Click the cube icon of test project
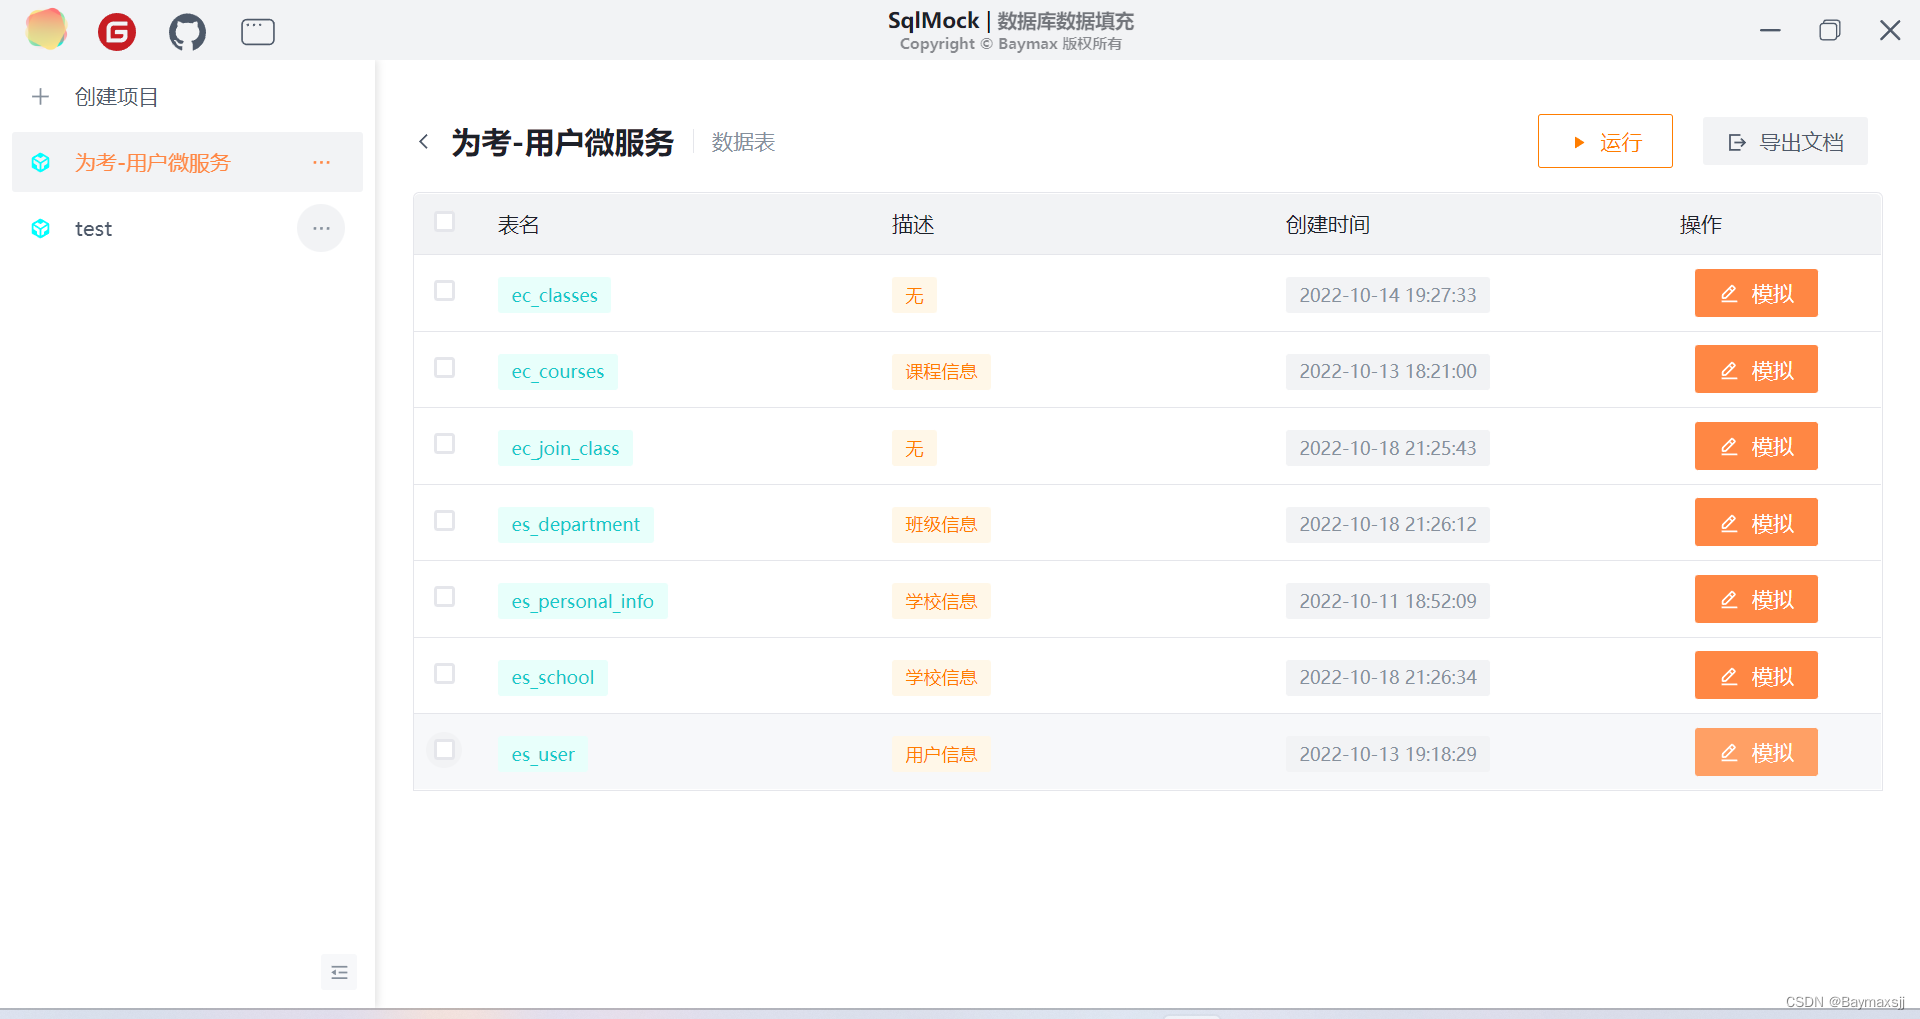 tap(41, 229)
